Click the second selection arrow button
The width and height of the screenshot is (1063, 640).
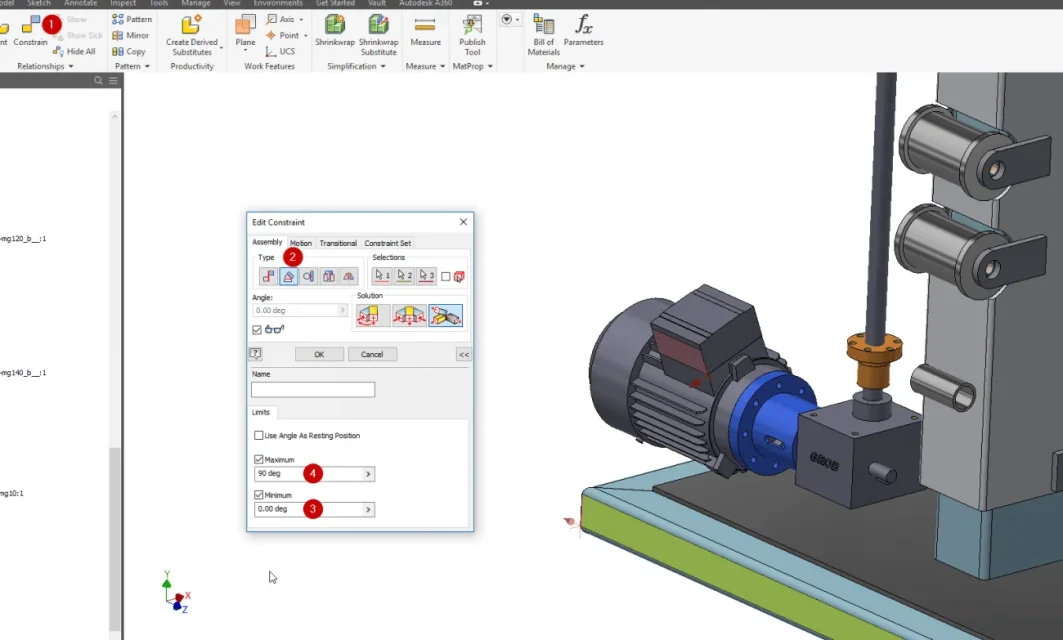click(404, 276)
